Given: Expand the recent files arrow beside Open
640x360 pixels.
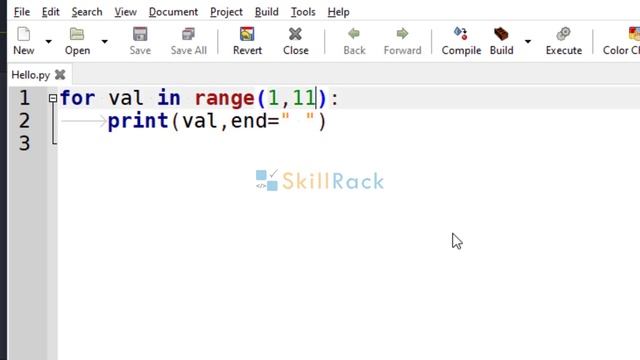Looking at the screenshot, I should tap(104, 42).
